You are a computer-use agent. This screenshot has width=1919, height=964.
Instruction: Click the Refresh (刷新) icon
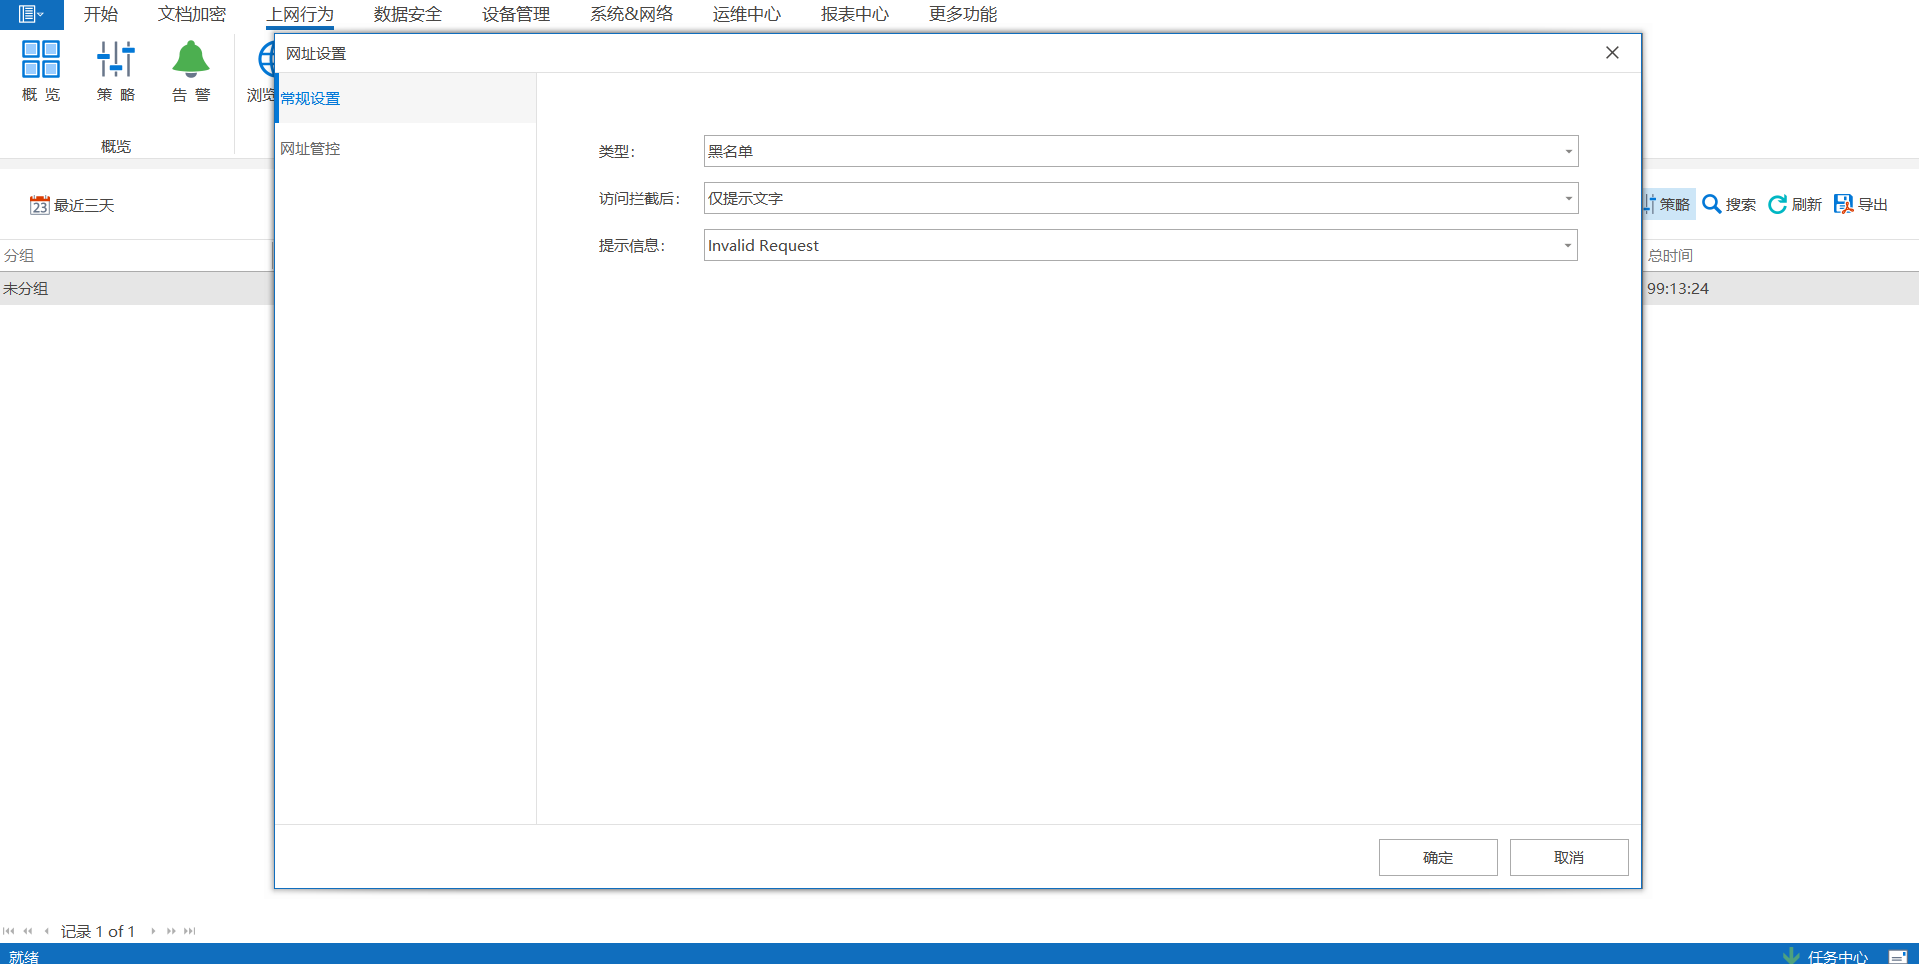point(1777,204)
